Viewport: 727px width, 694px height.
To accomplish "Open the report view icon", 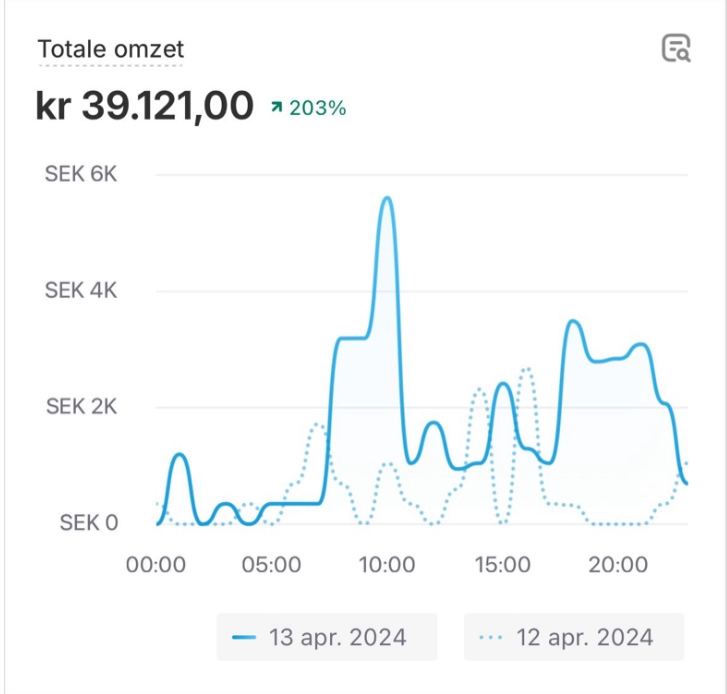I will [x=676, y=48].
